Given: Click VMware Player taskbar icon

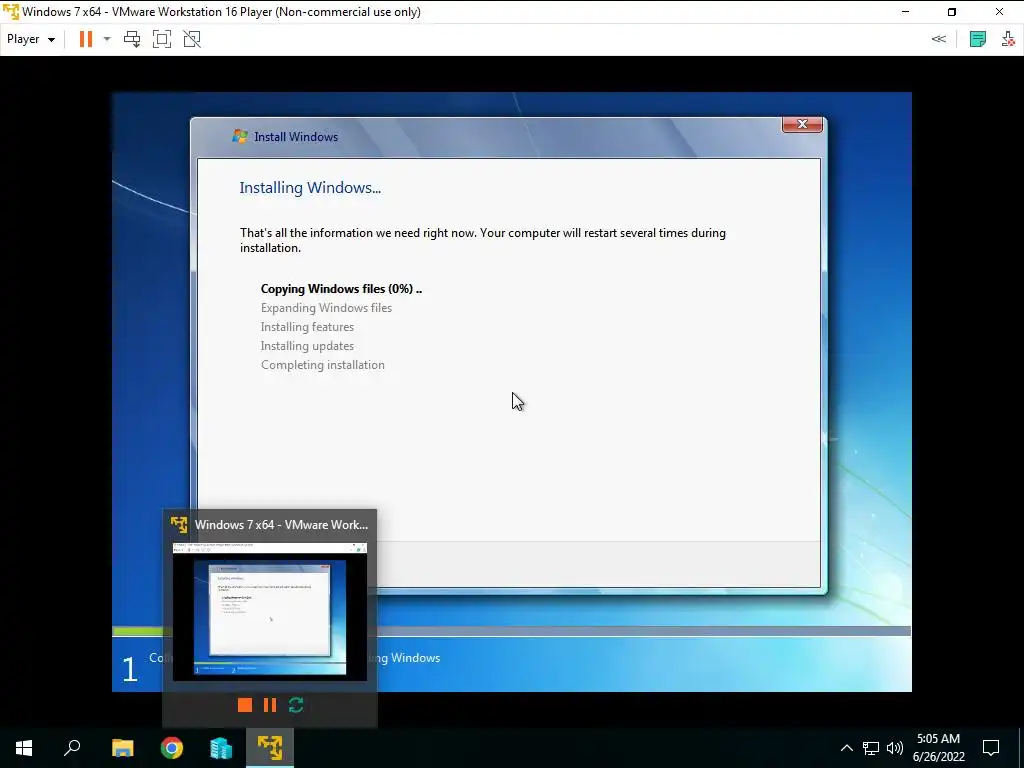Looking at the screenshot, I should coord(270,748).
